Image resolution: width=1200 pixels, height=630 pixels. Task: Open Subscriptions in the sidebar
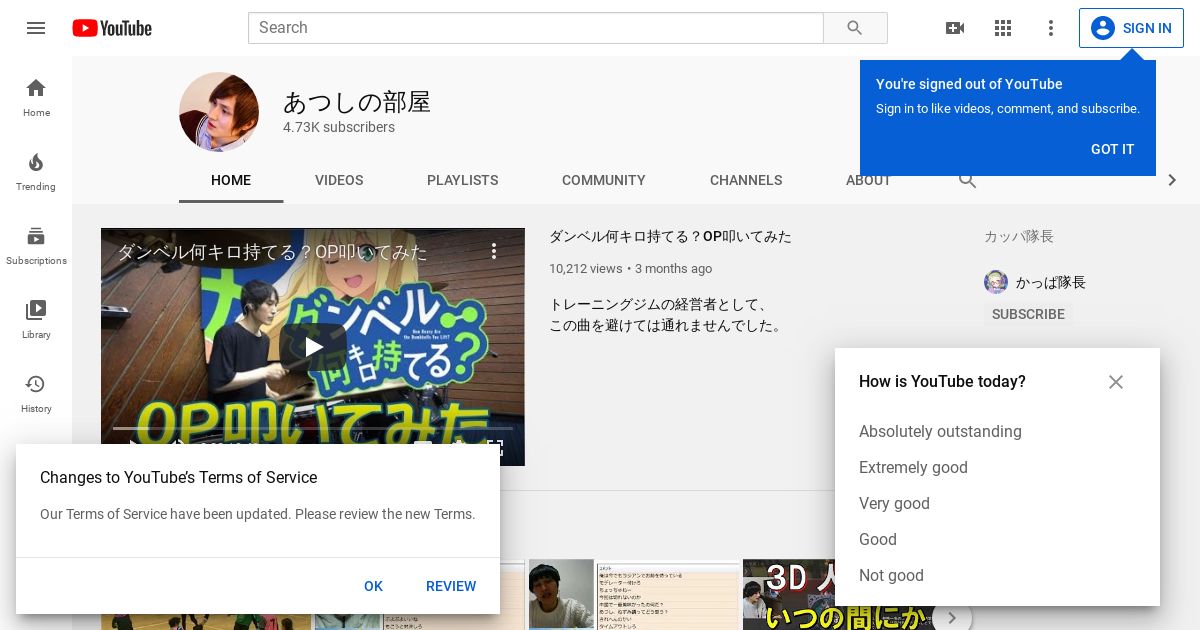36,245
